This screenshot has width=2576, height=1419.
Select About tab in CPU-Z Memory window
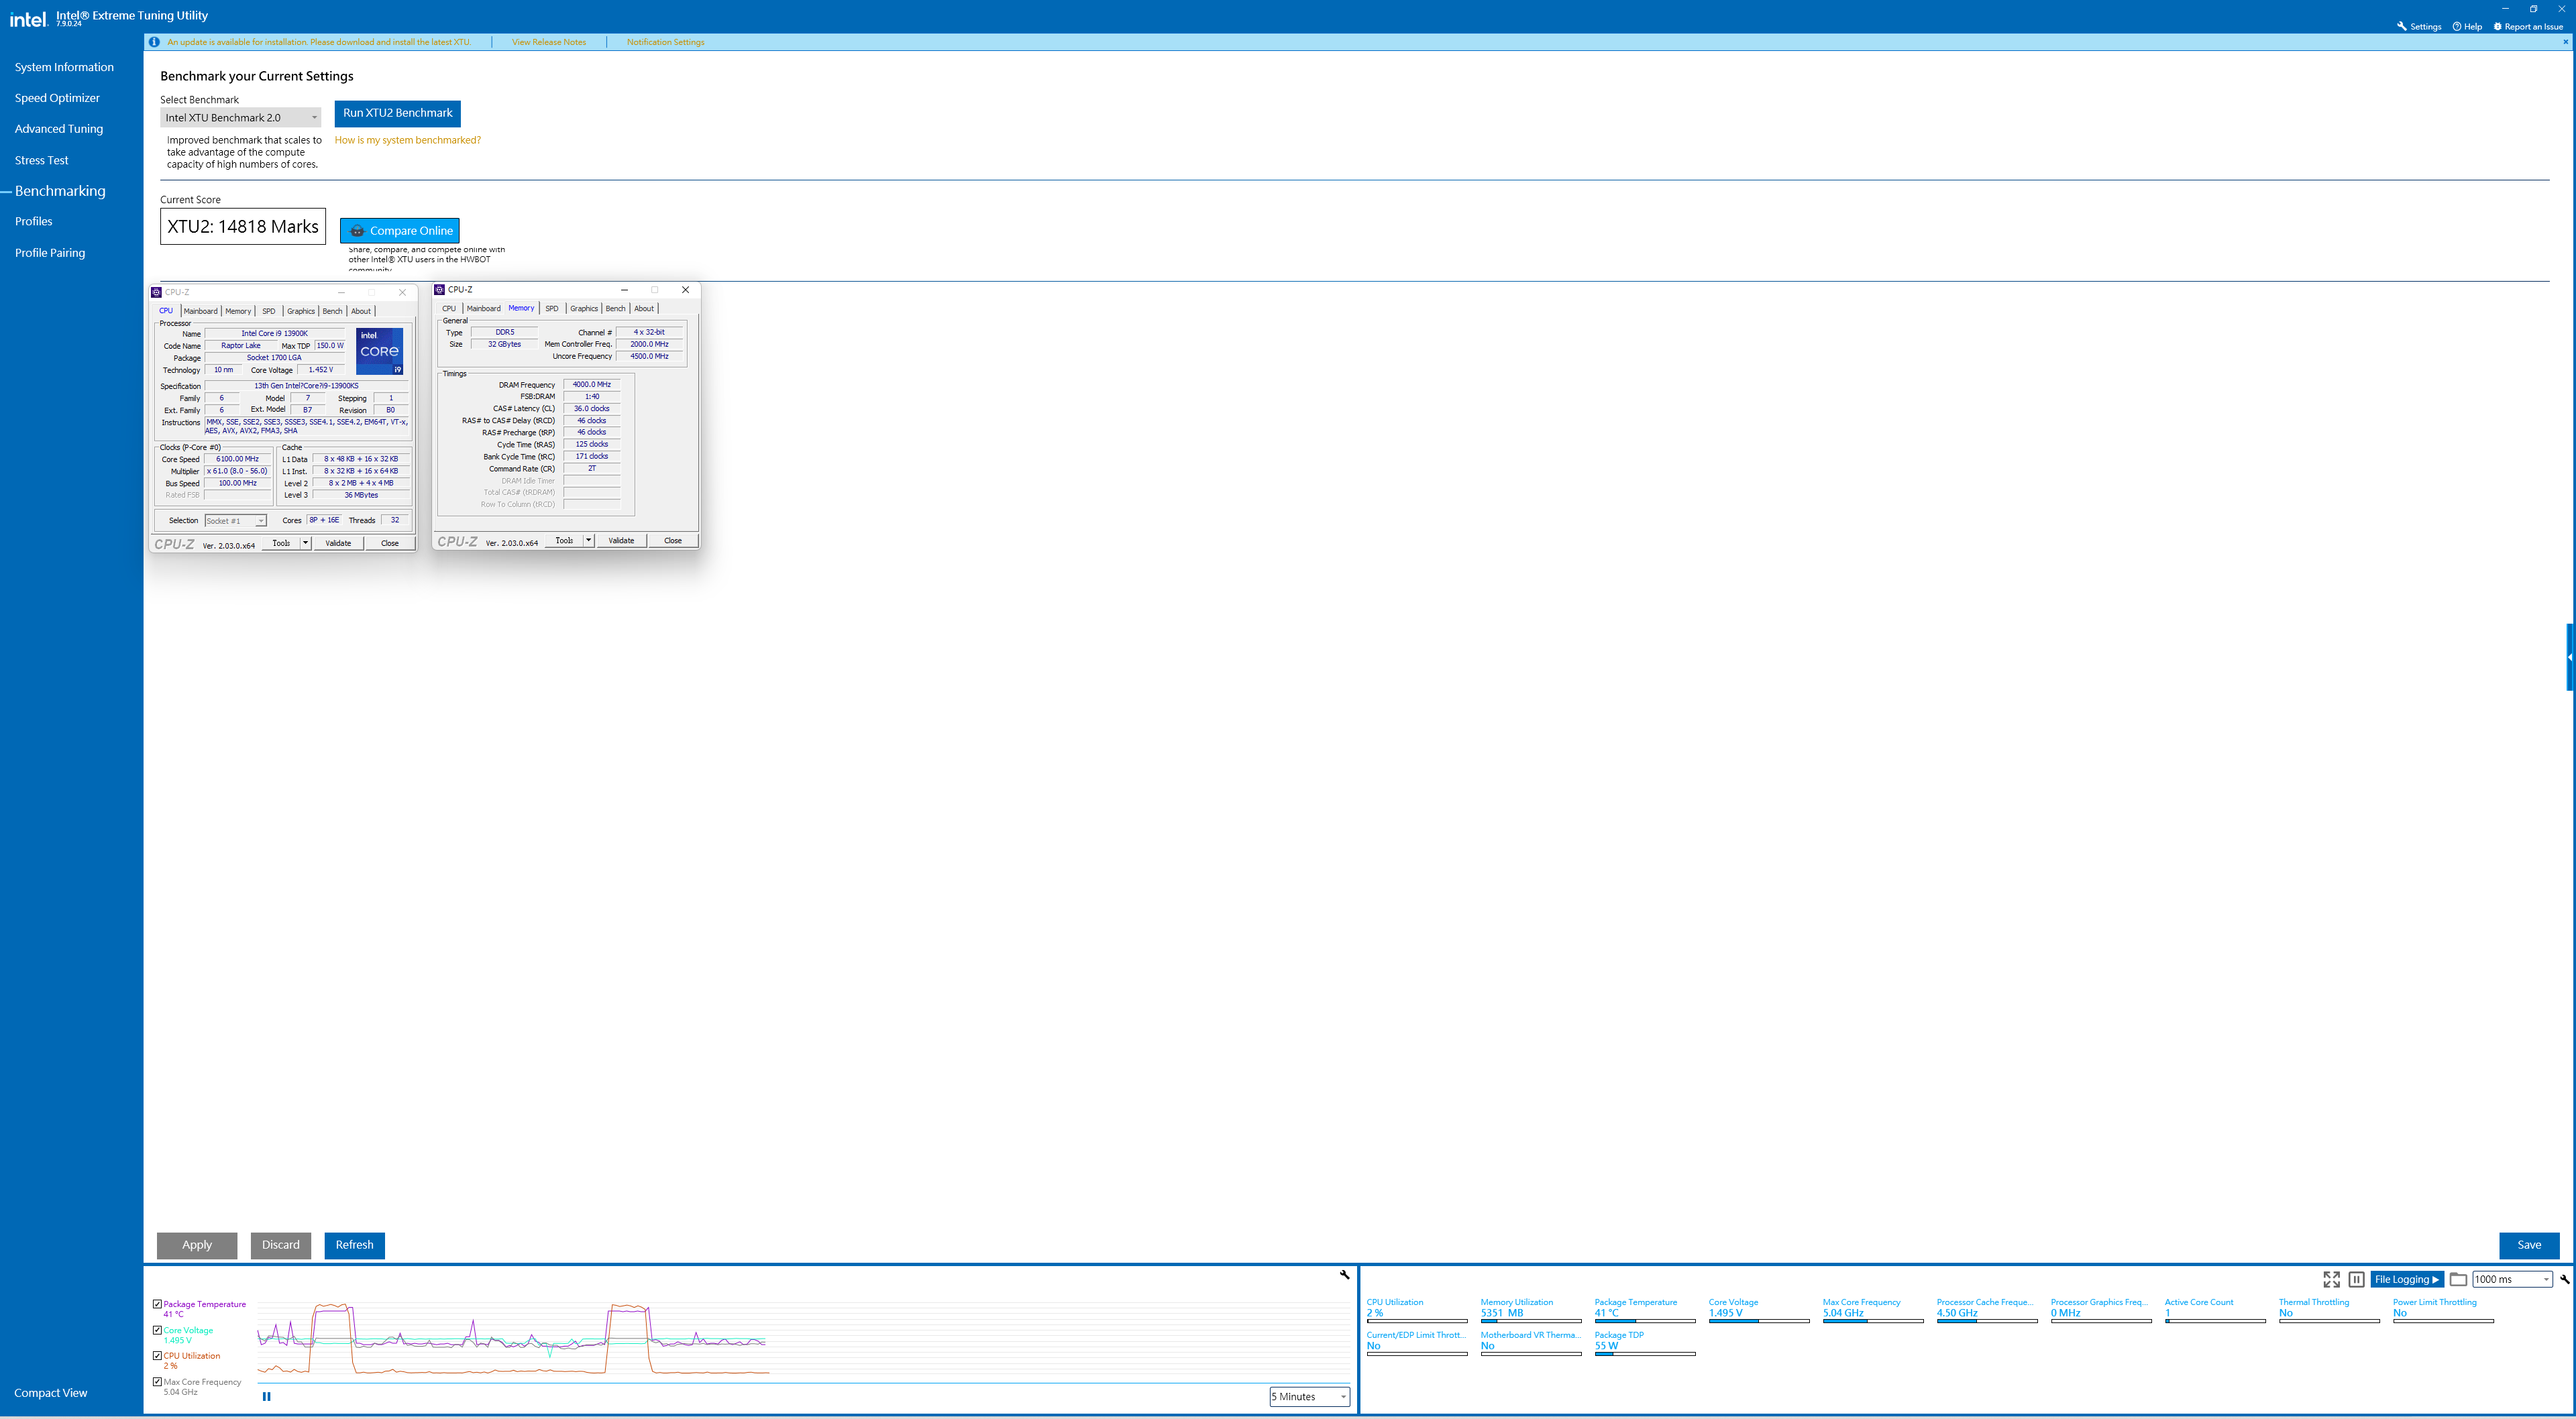644,308
